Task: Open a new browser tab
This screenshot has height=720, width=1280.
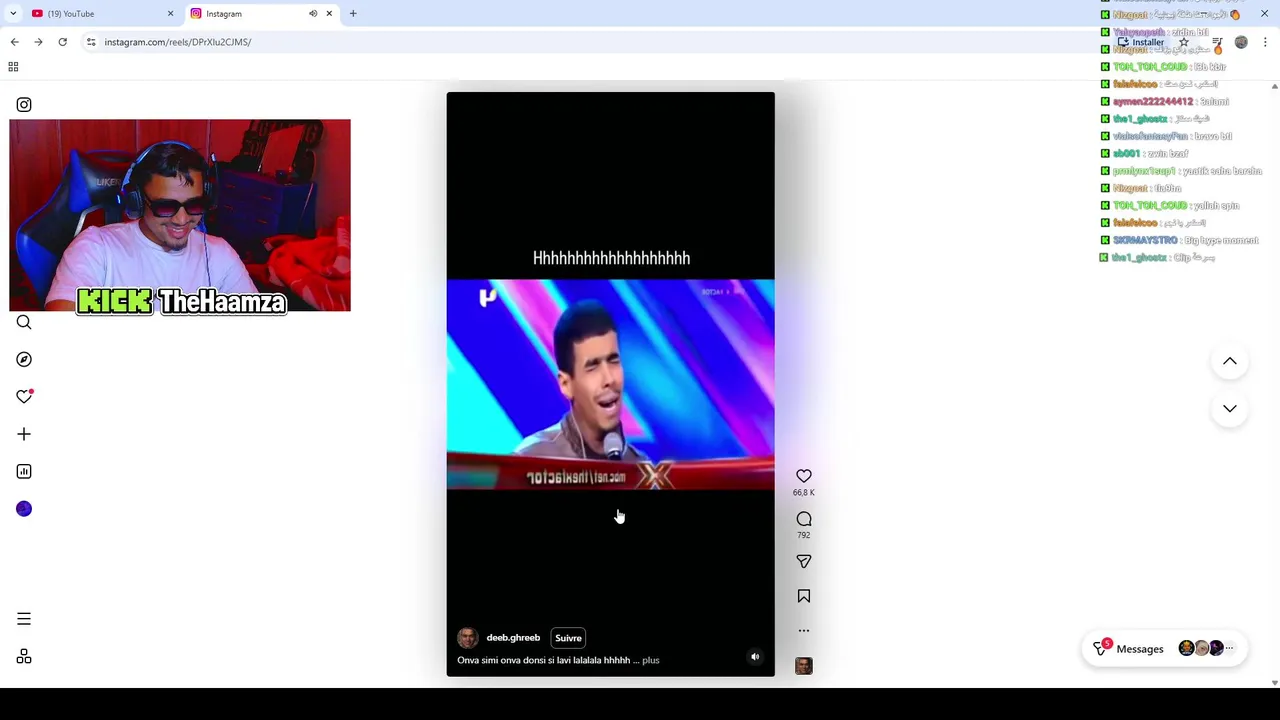Action: click(x=353, y=14)
